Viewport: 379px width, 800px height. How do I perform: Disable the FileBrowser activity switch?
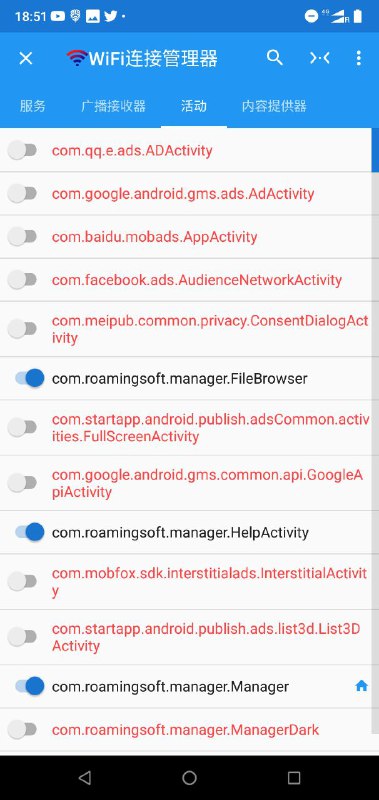tap(30, 378)
